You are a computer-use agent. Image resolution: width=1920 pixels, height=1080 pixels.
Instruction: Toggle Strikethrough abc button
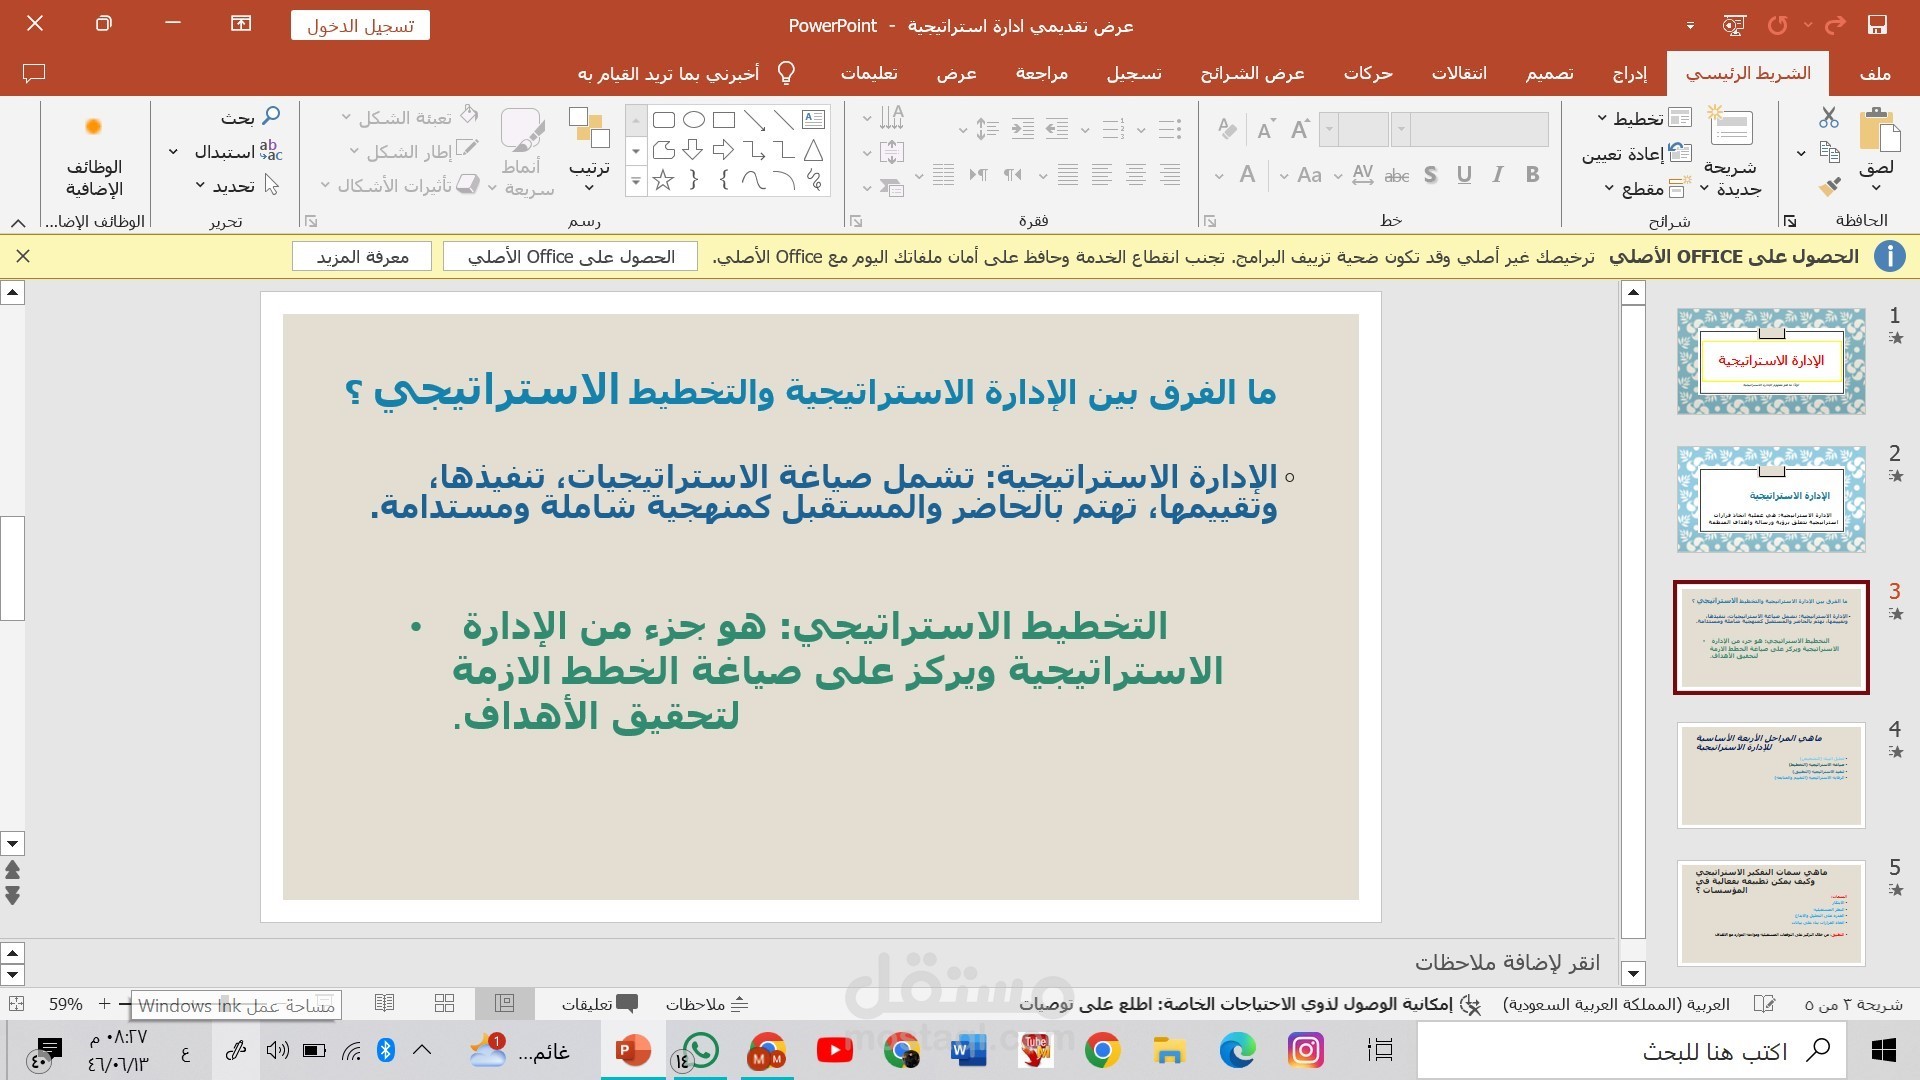[x=1397, y=176]
